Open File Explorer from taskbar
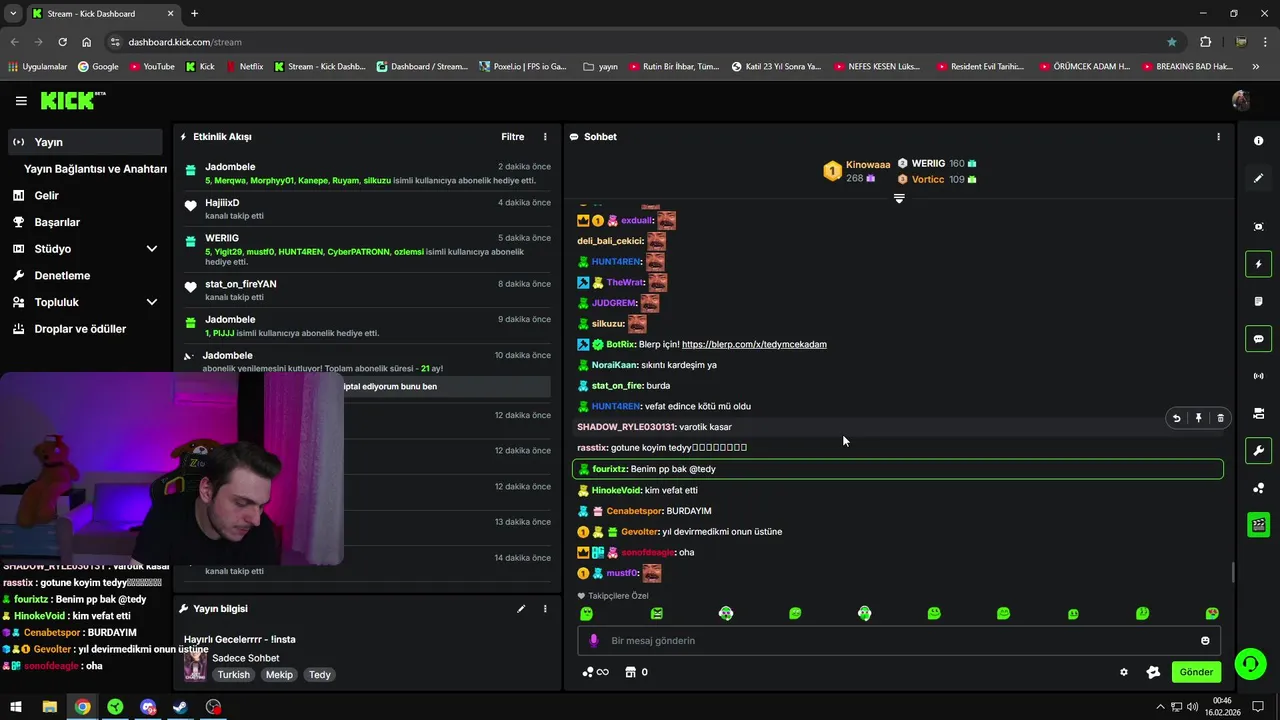 click(x=49, y=707)
